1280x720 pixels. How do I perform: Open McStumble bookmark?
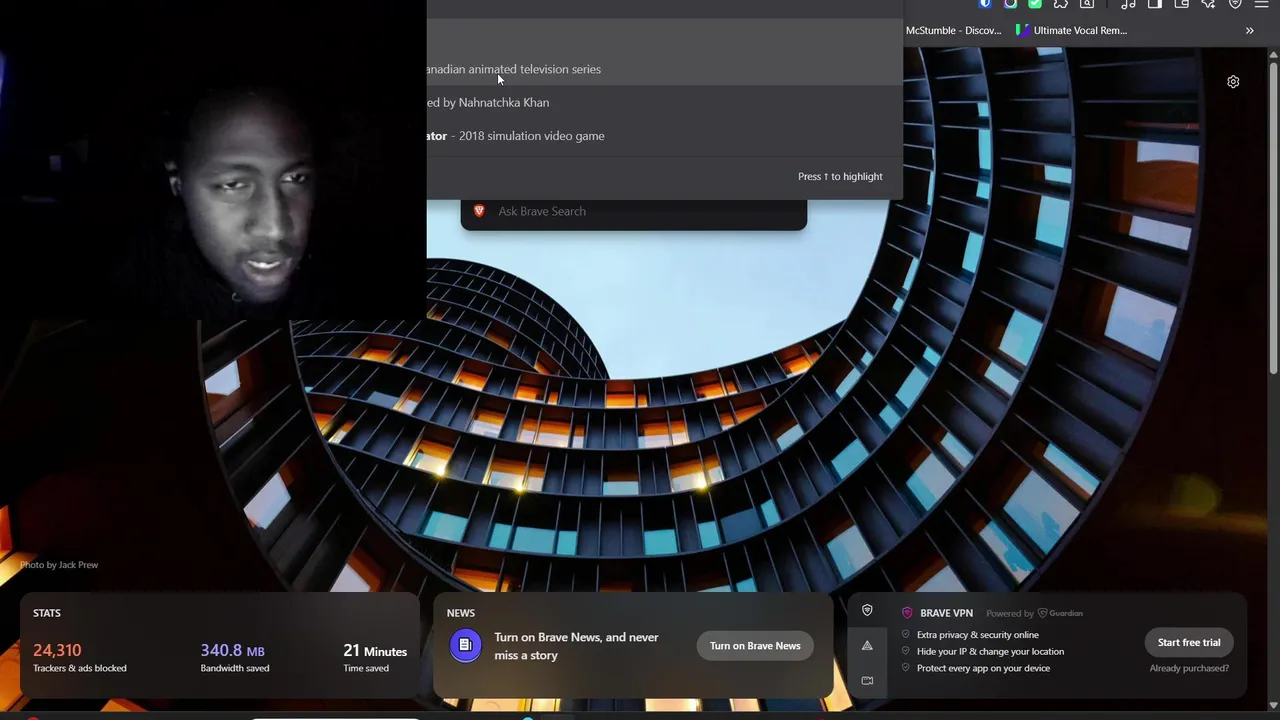pos(953,30)
